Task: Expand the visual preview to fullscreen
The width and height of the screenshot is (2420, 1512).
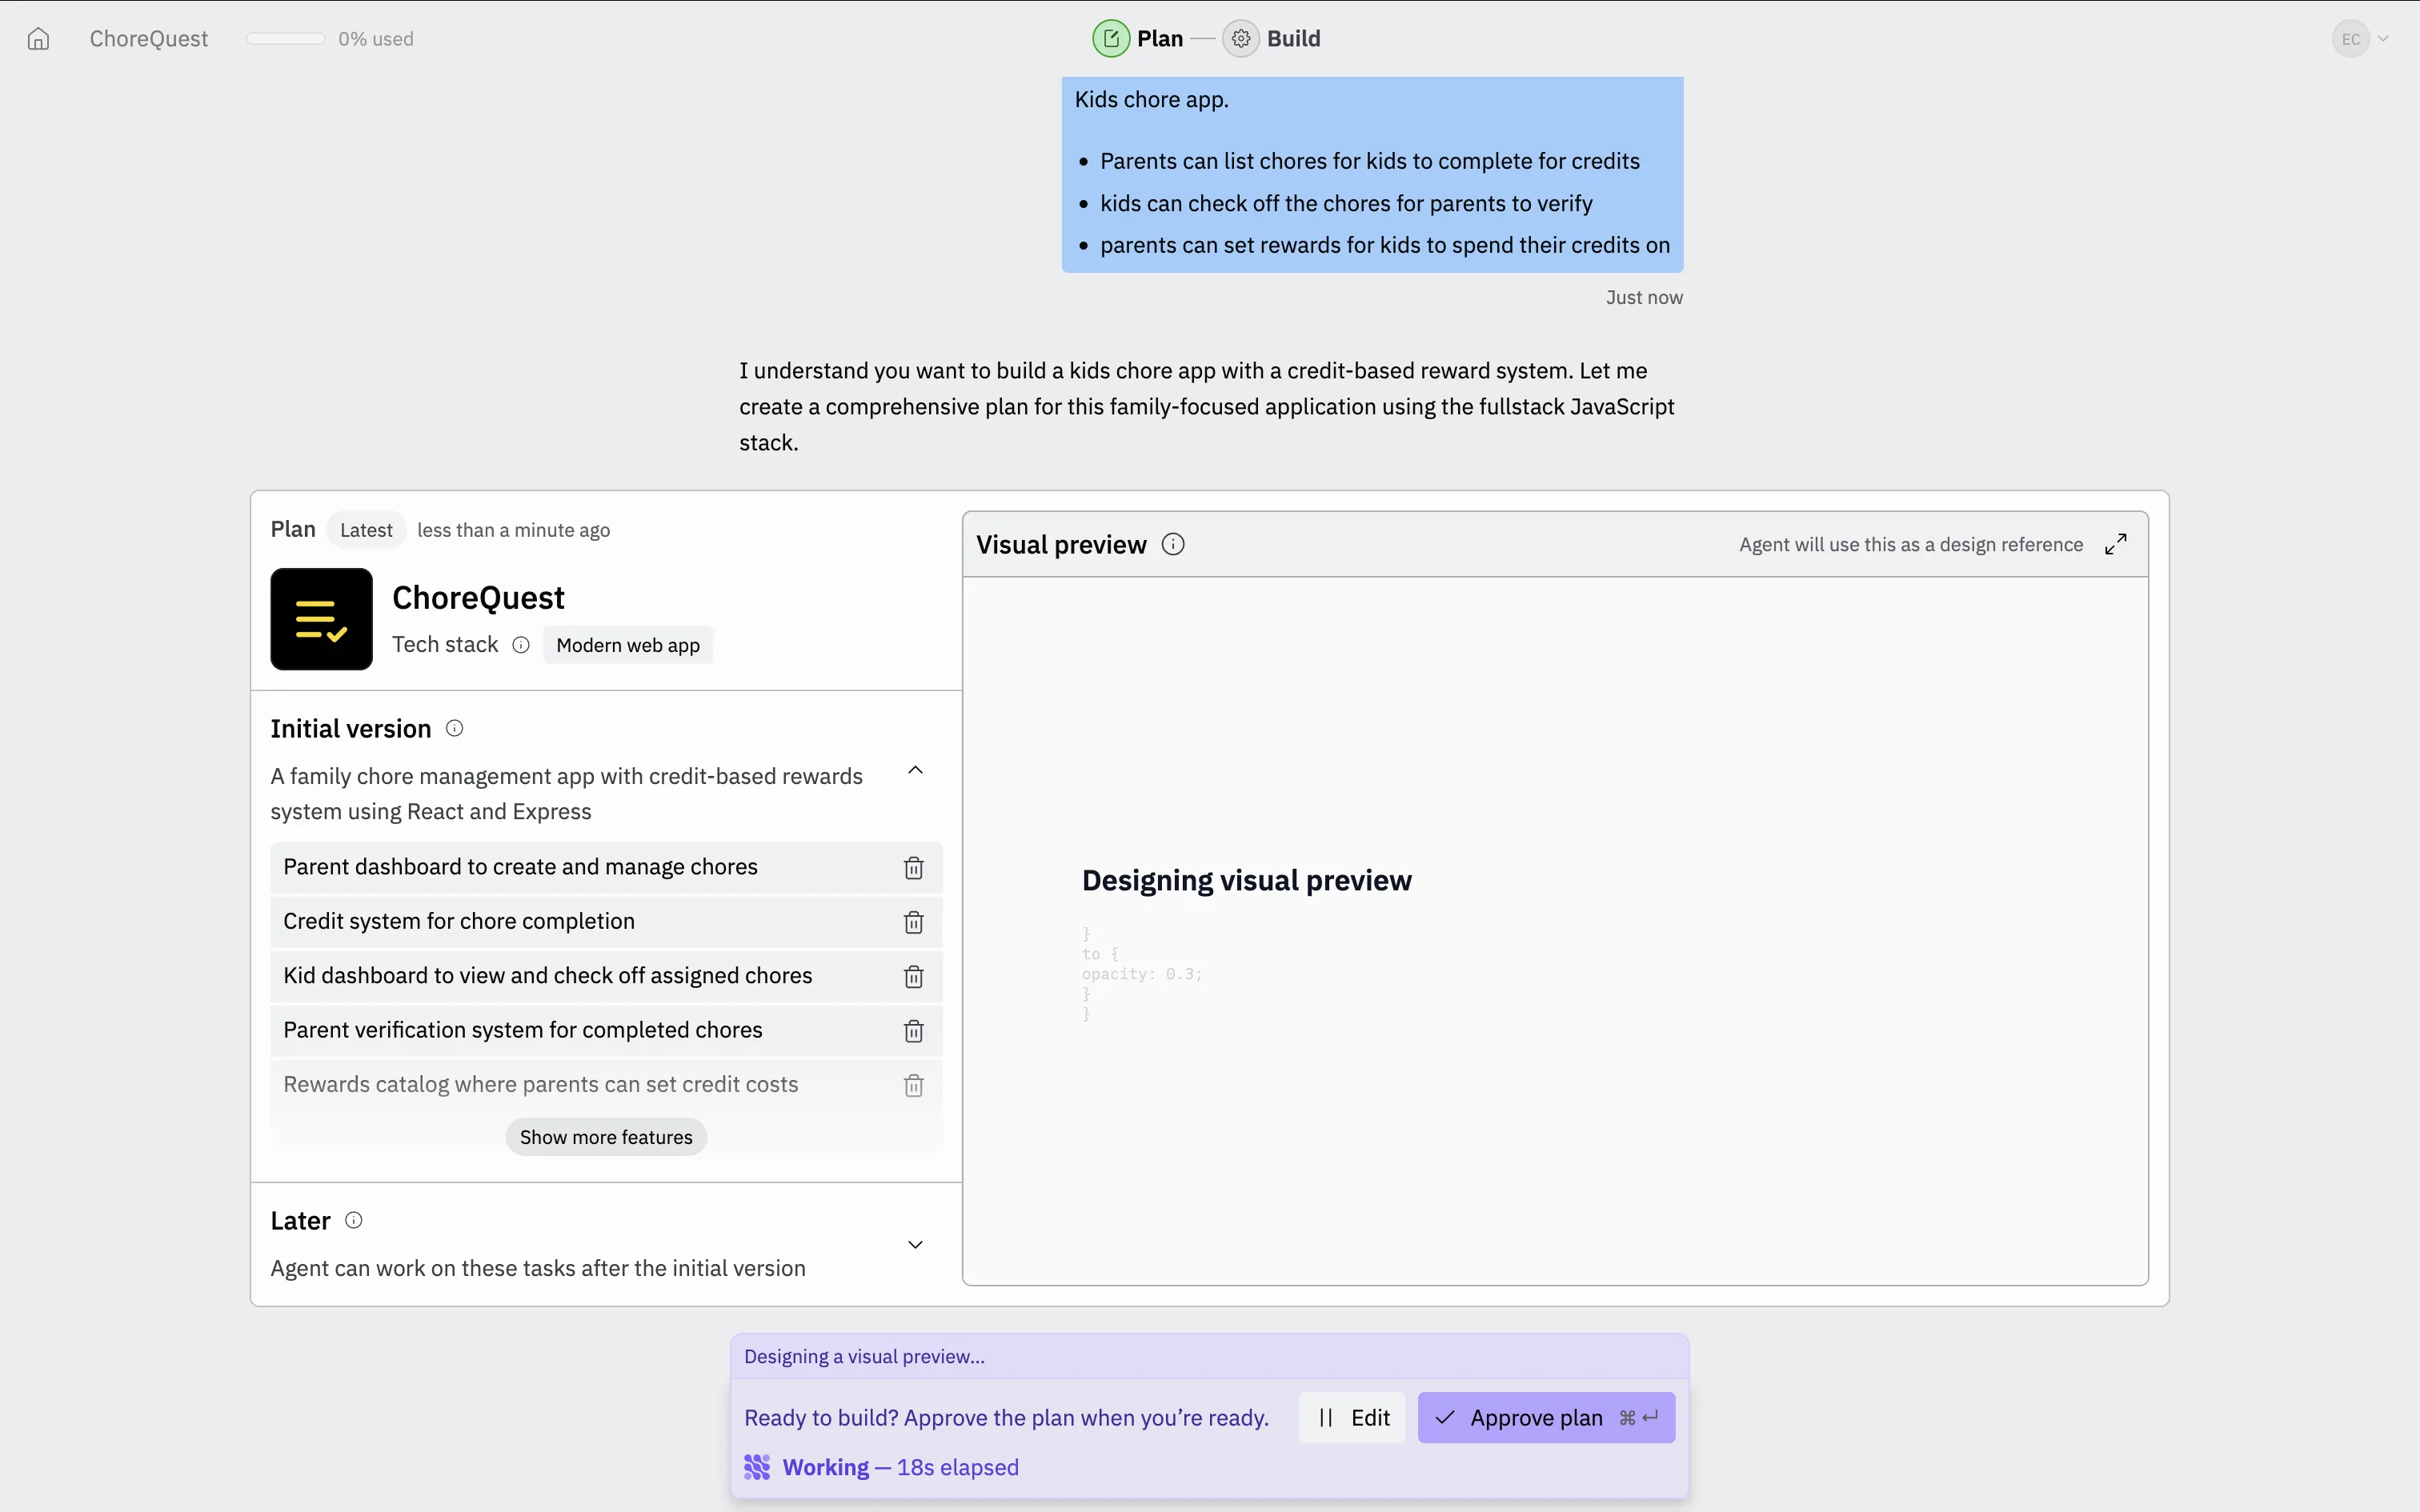Action: coord(2115,544)
